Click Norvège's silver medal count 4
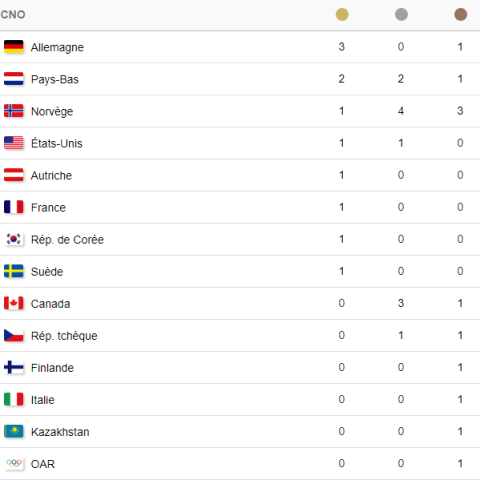Screen dimensions: 480x480 pyautogui.click(x=401, y=111)
